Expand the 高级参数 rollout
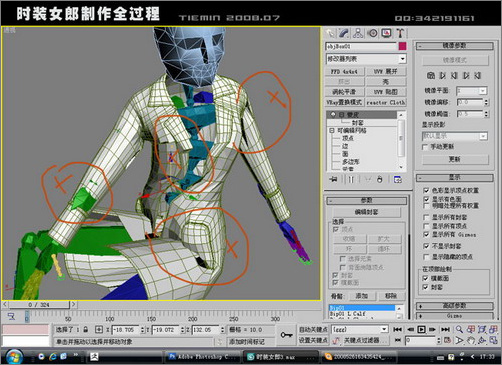 point(455,306)
